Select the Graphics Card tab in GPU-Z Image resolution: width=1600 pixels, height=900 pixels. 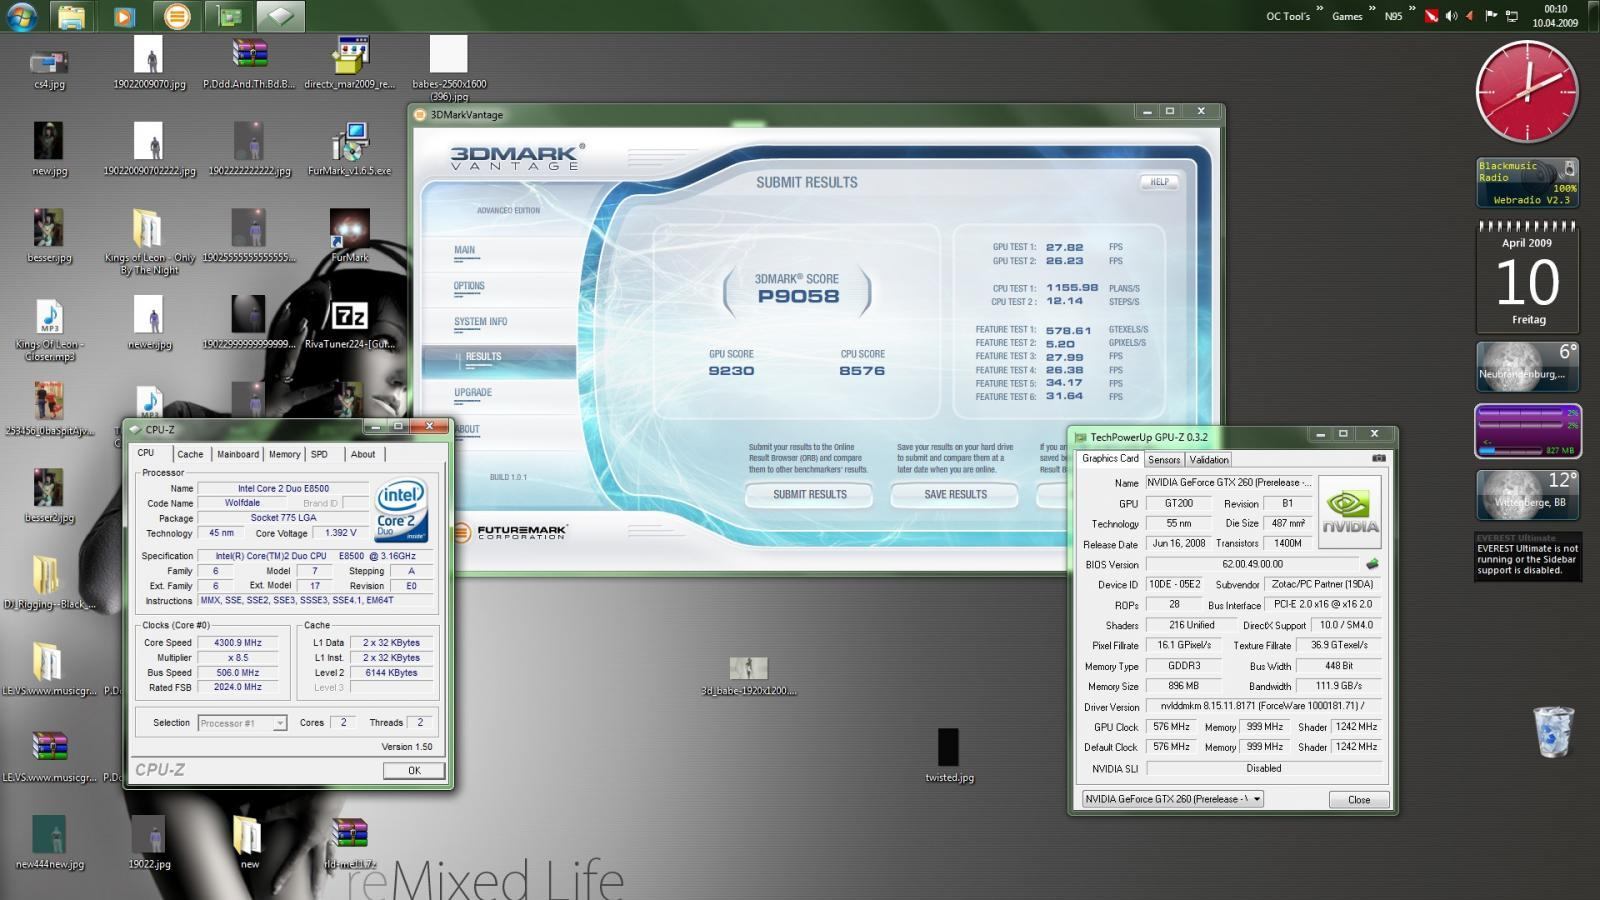pos(1110,458)
